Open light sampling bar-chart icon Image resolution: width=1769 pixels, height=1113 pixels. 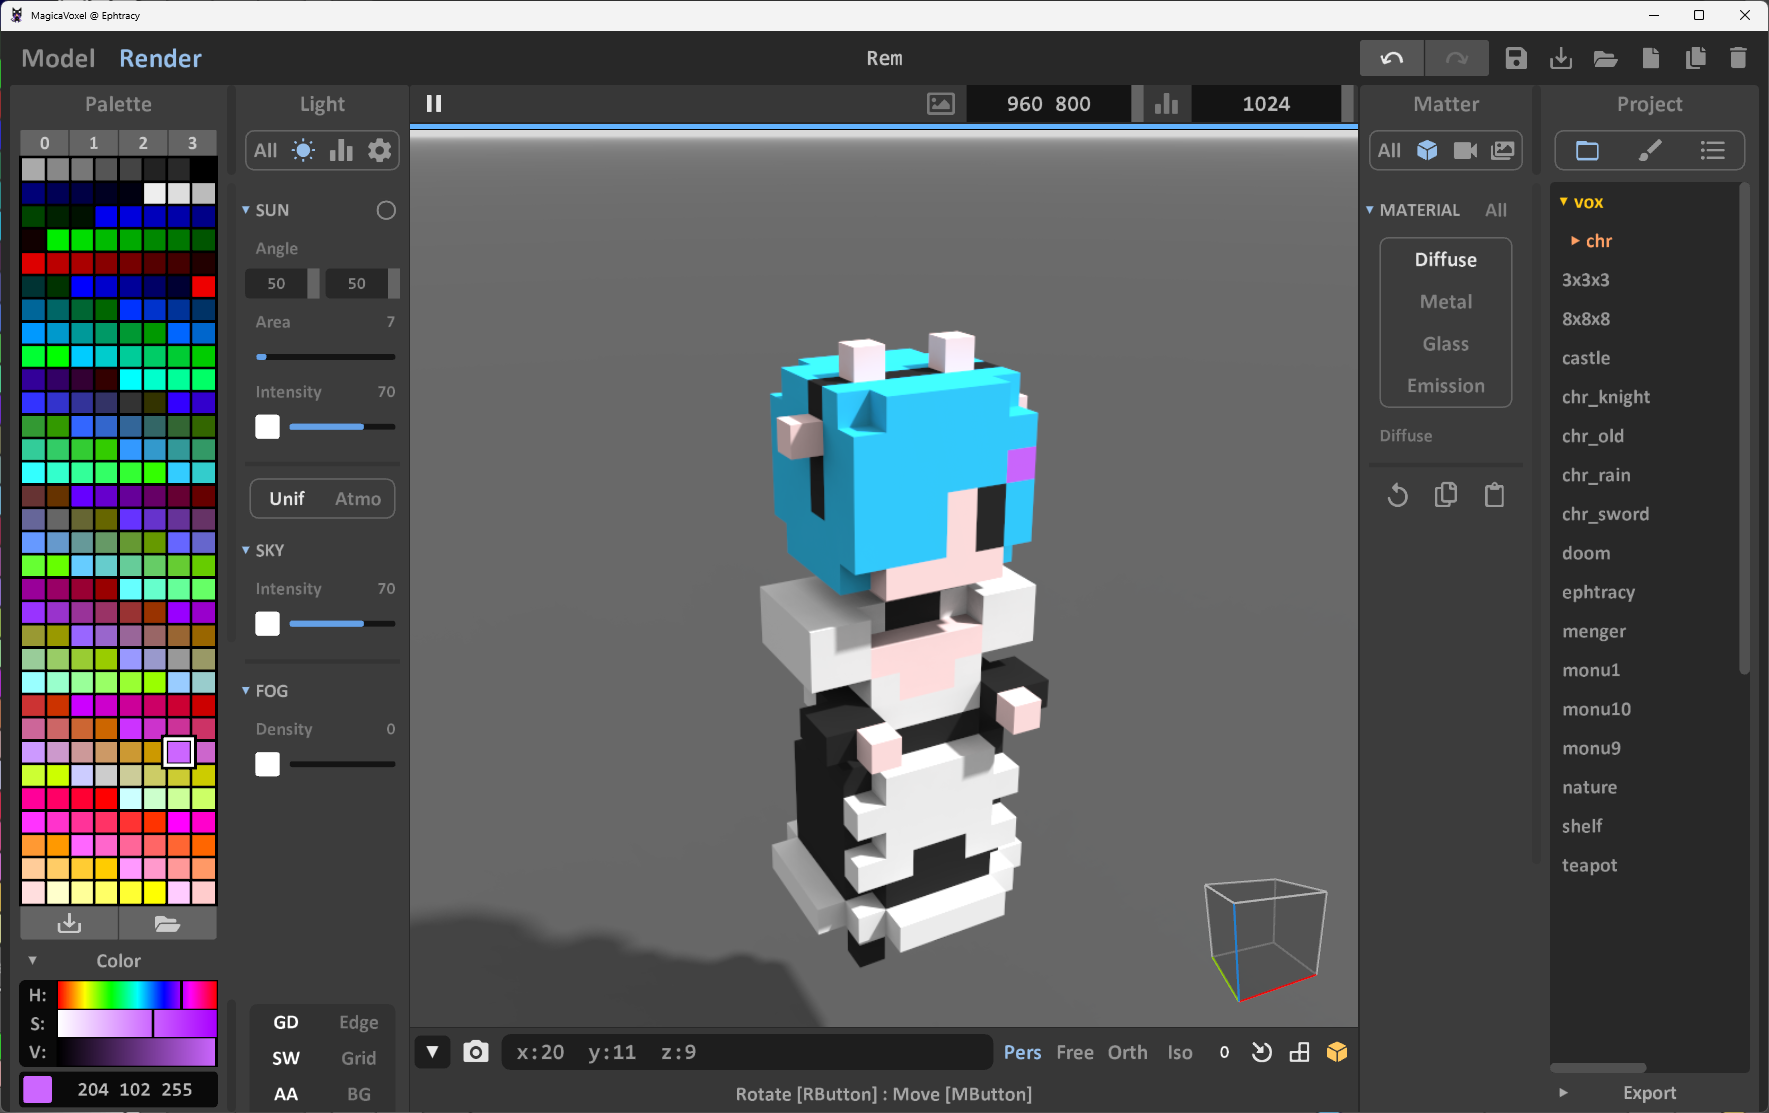(341, 150)
